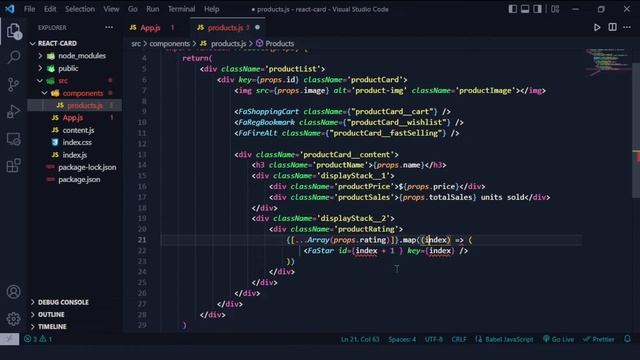This screenshot has height=360, width=640.
Task: Click the components breadcrumb
Action: 169,43
